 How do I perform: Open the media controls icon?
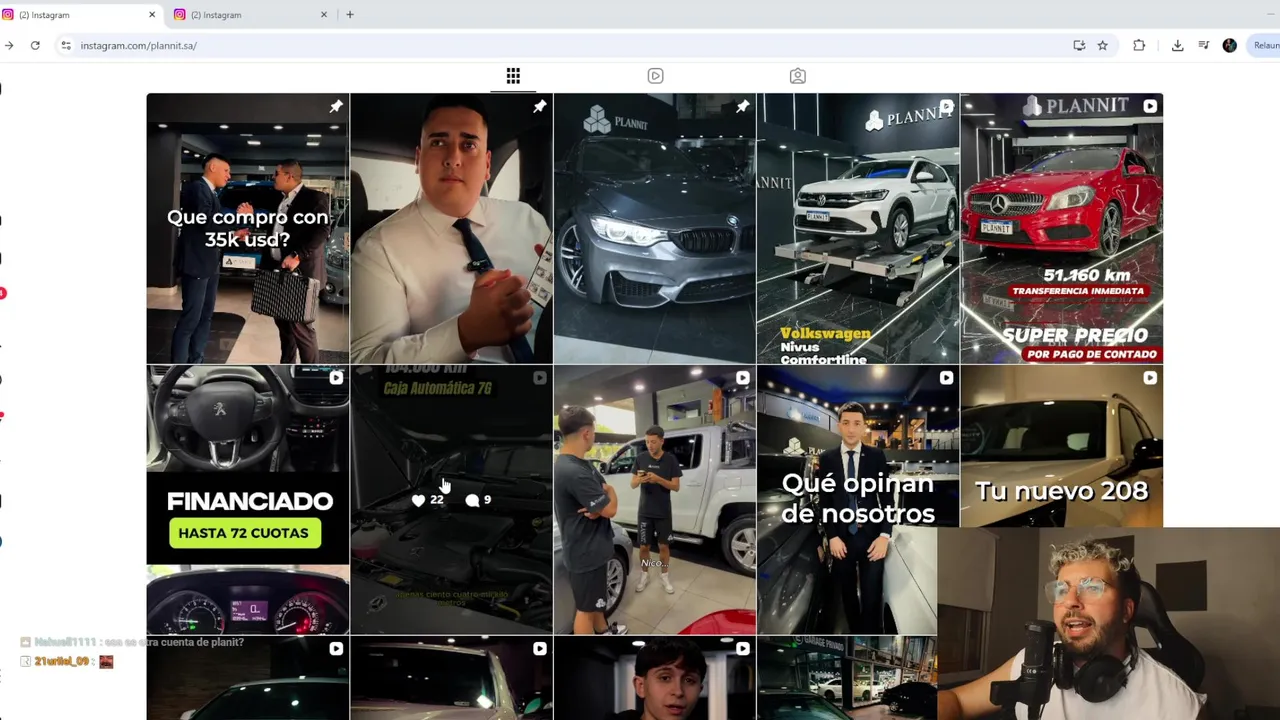(1203, 45)
